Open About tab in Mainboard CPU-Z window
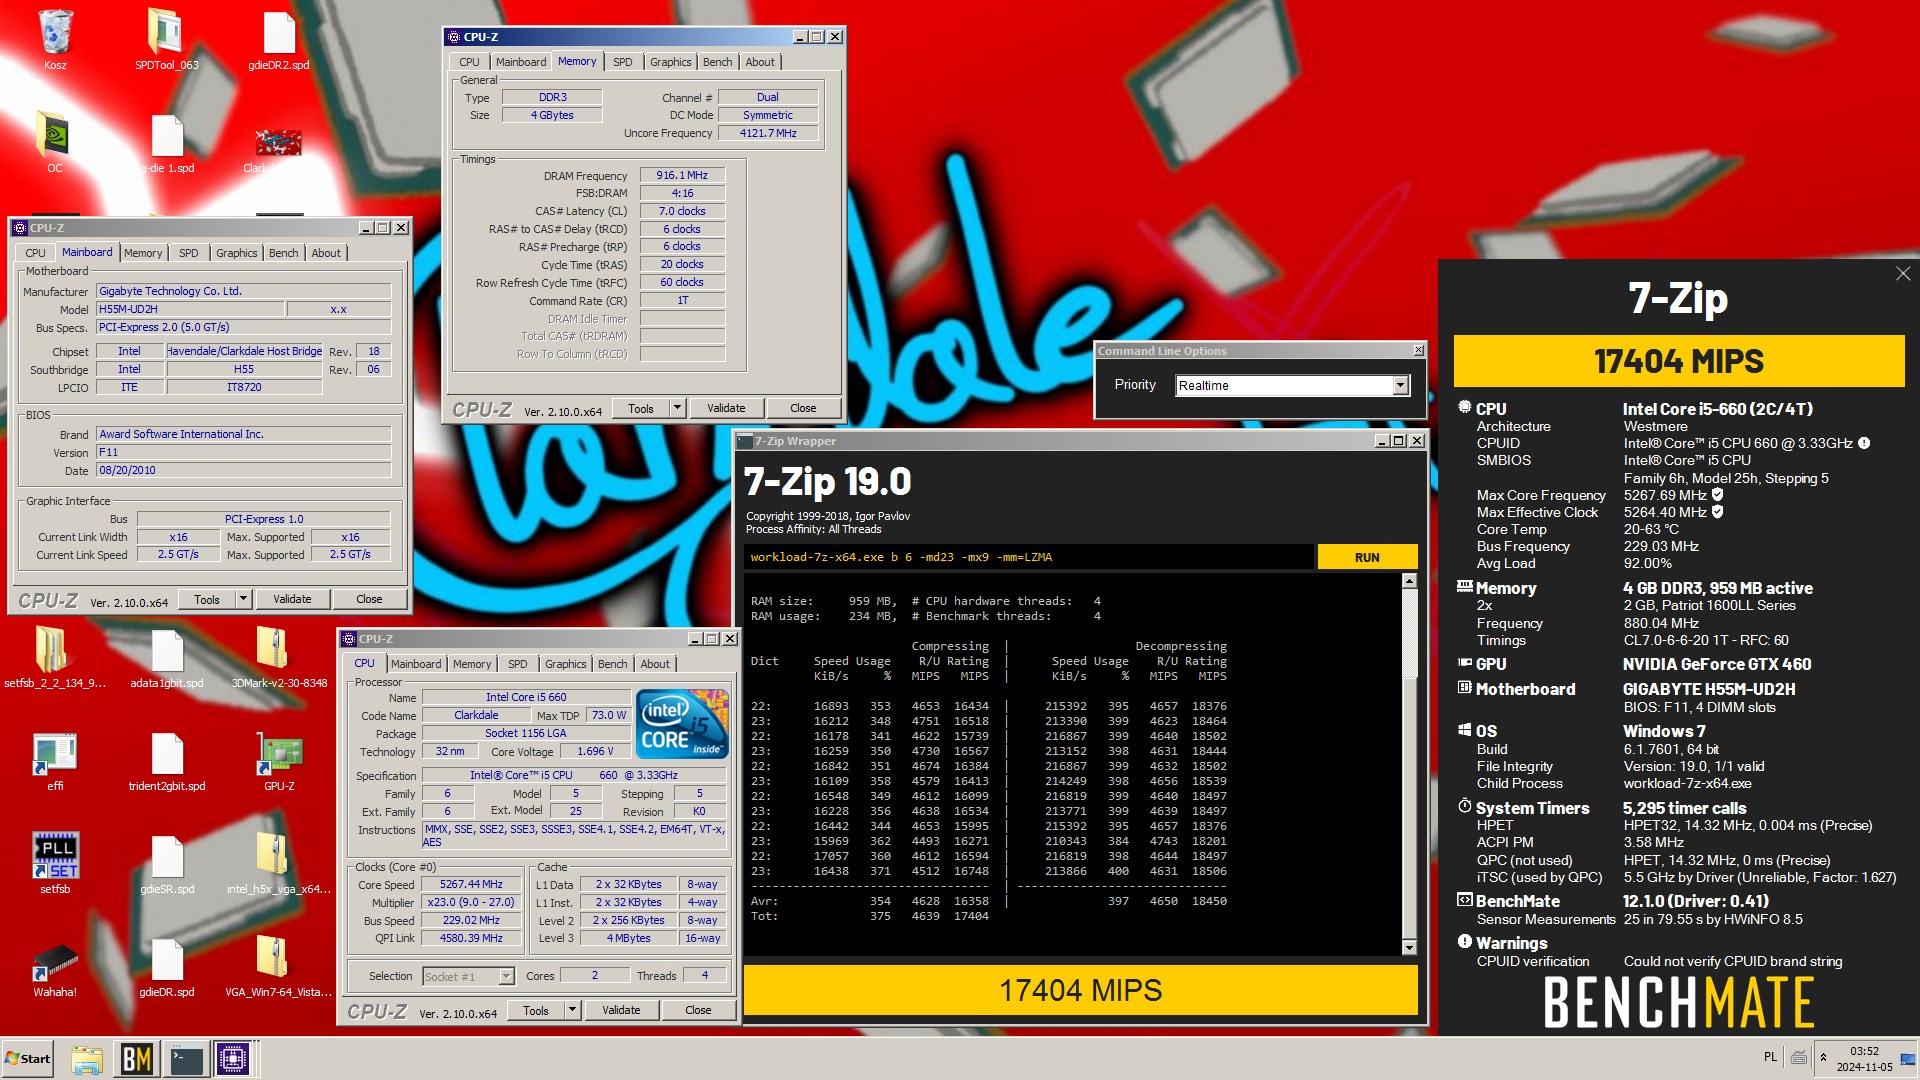Viewport: 1920px width, 1080px height. [326, 253]
